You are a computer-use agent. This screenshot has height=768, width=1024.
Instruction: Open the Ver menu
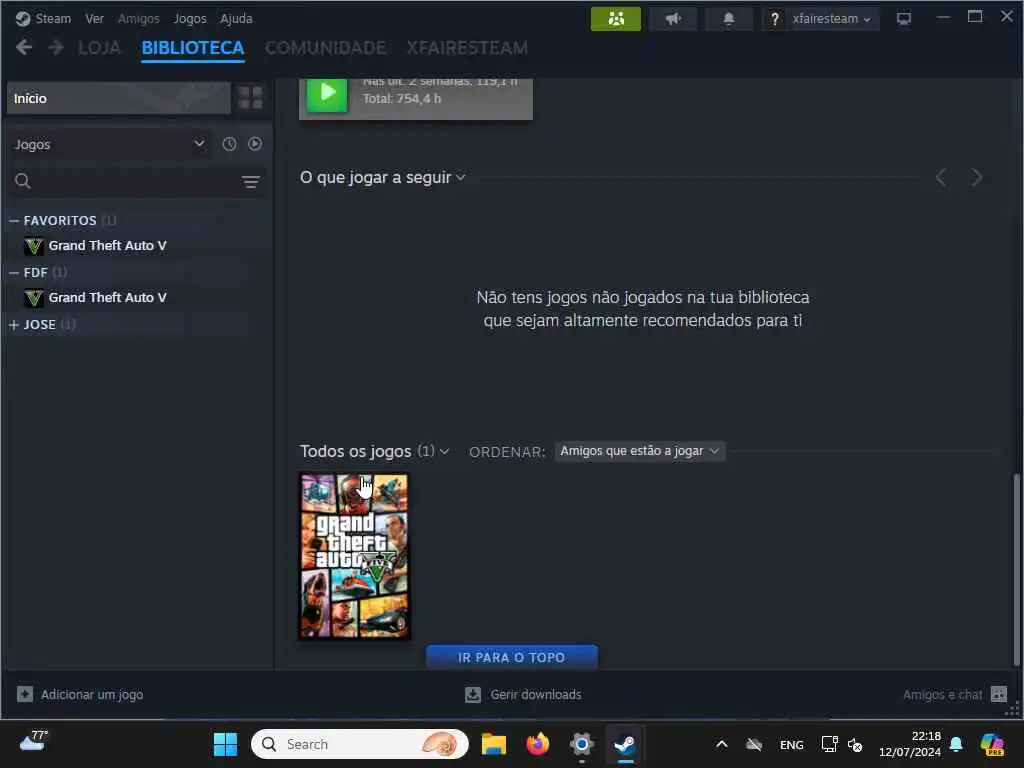click(94, 18)
